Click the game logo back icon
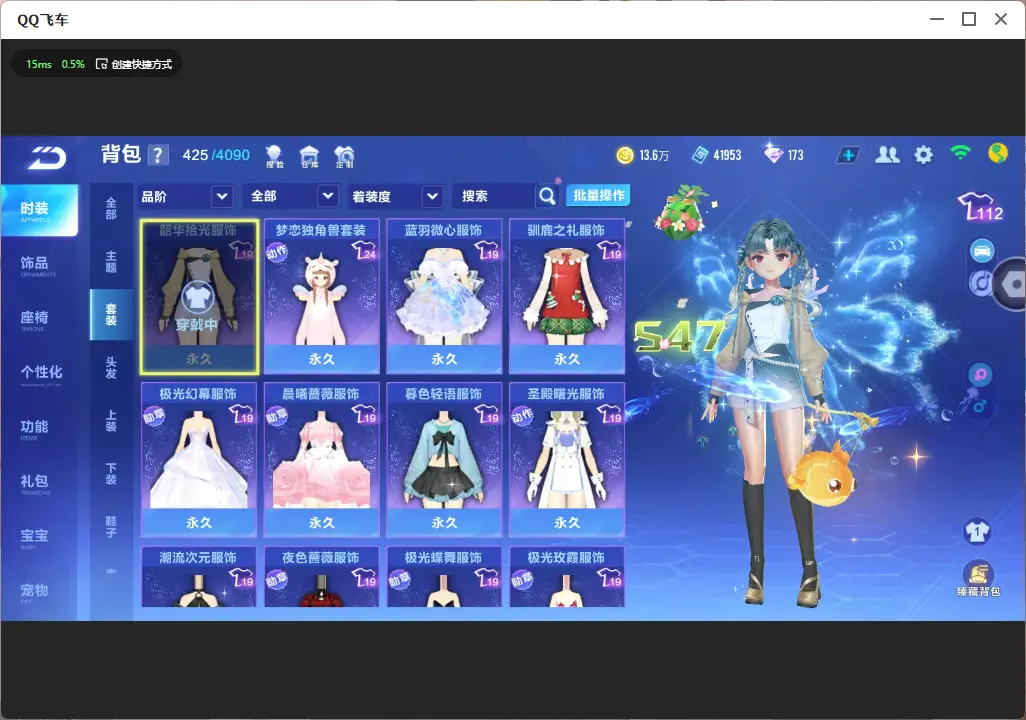Screen dimensions: 1026x720 [x=47, y=157]
